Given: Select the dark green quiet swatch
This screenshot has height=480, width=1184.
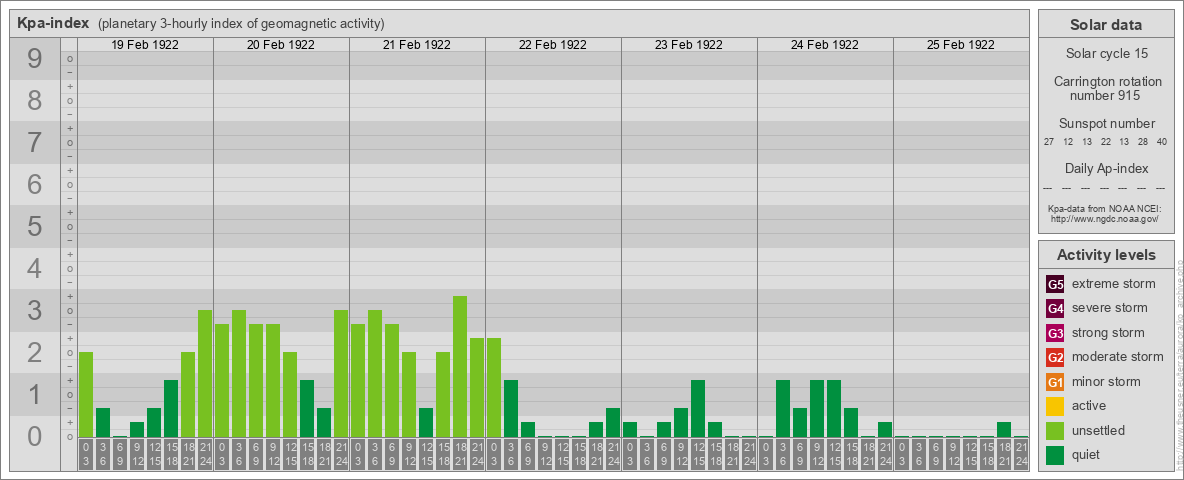Looking at the screenshot, I should click(x=1055, y=455).
